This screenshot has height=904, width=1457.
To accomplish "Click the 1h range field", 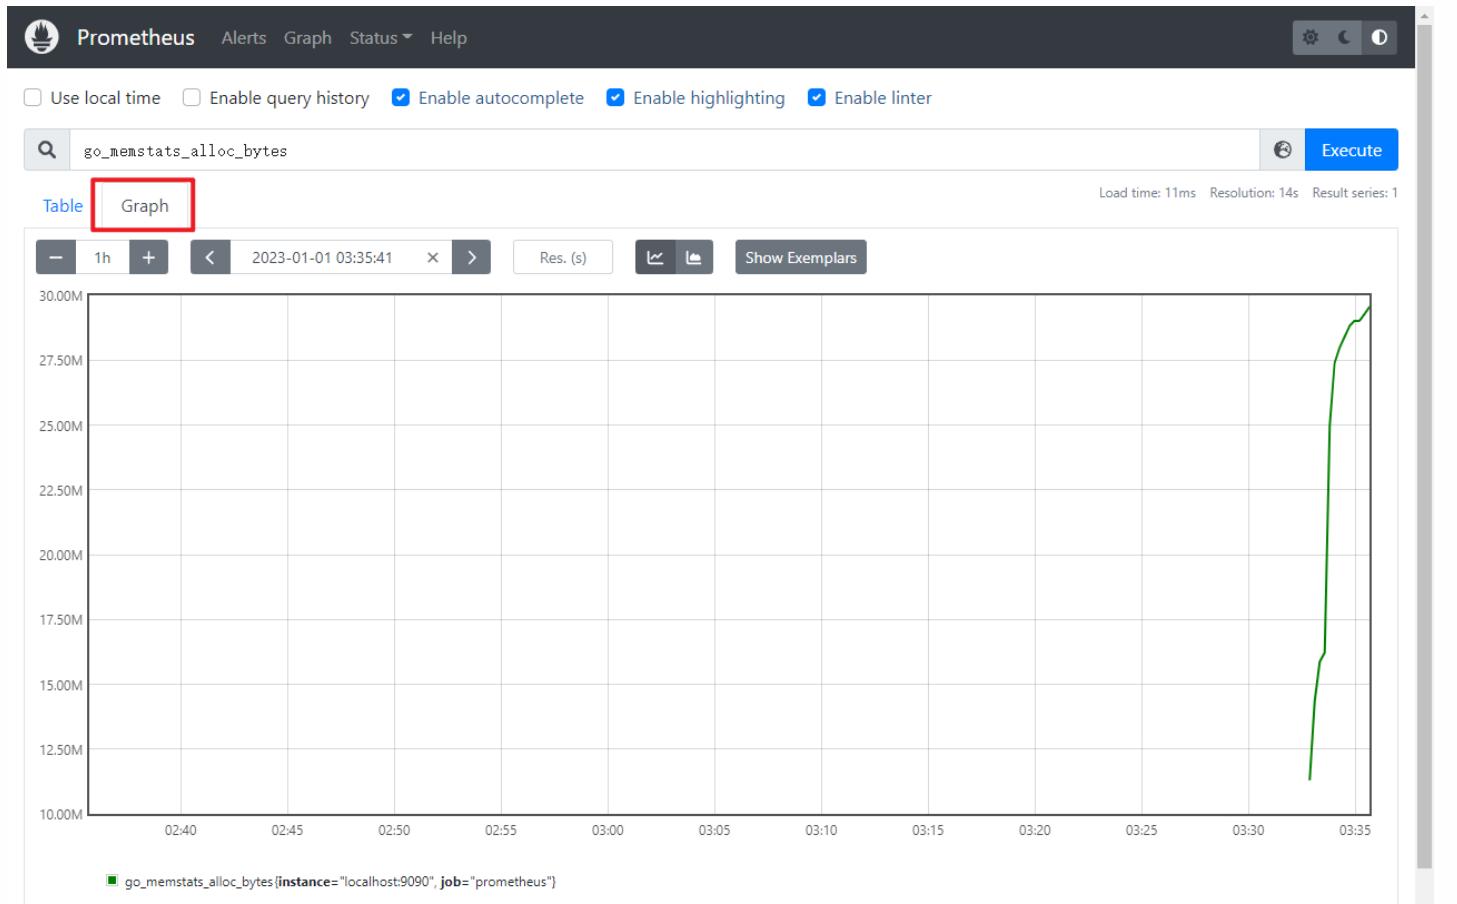I will pos(102,257).
